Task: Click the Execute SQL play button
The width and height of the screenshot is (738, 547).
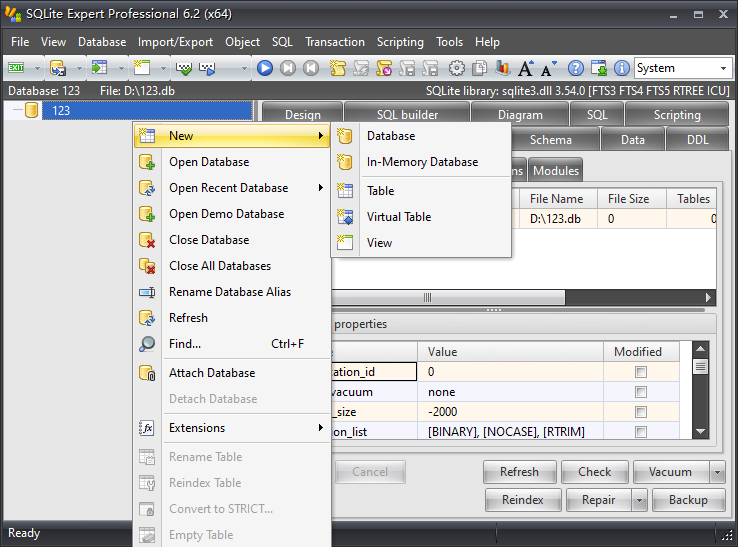Action: [265, 68]
